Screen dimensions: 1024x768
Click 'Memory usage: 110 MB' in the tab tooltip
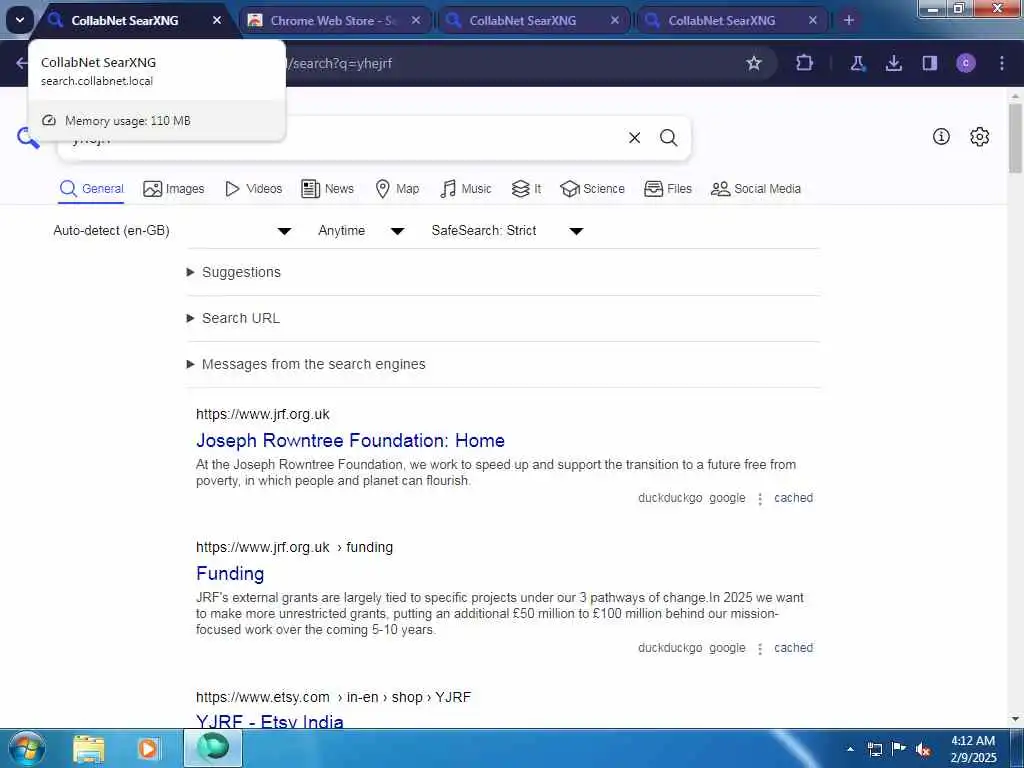128,121
